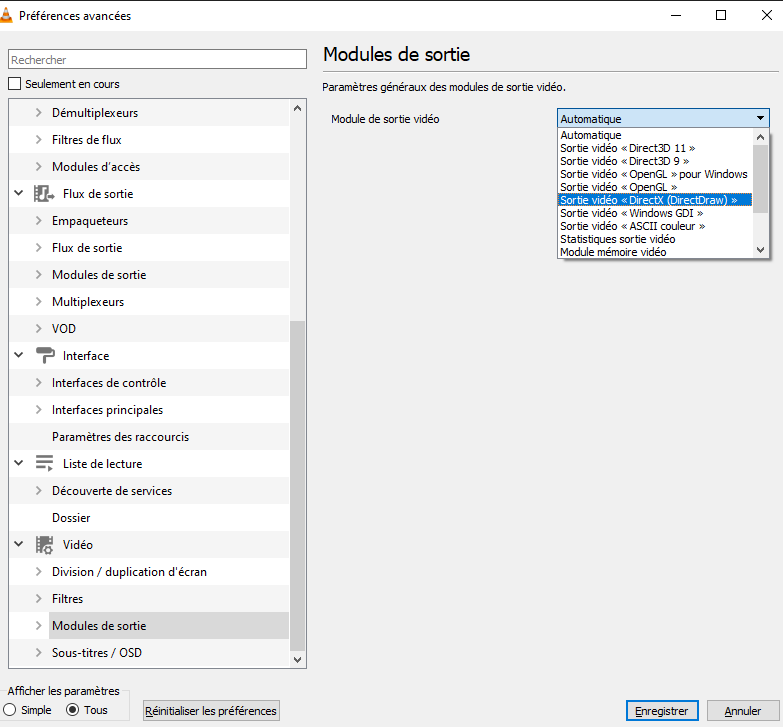The width and height of the screenshot is (783, 727).
Task: Expand Division / duplication d'écran node
Action: [38, 572]
